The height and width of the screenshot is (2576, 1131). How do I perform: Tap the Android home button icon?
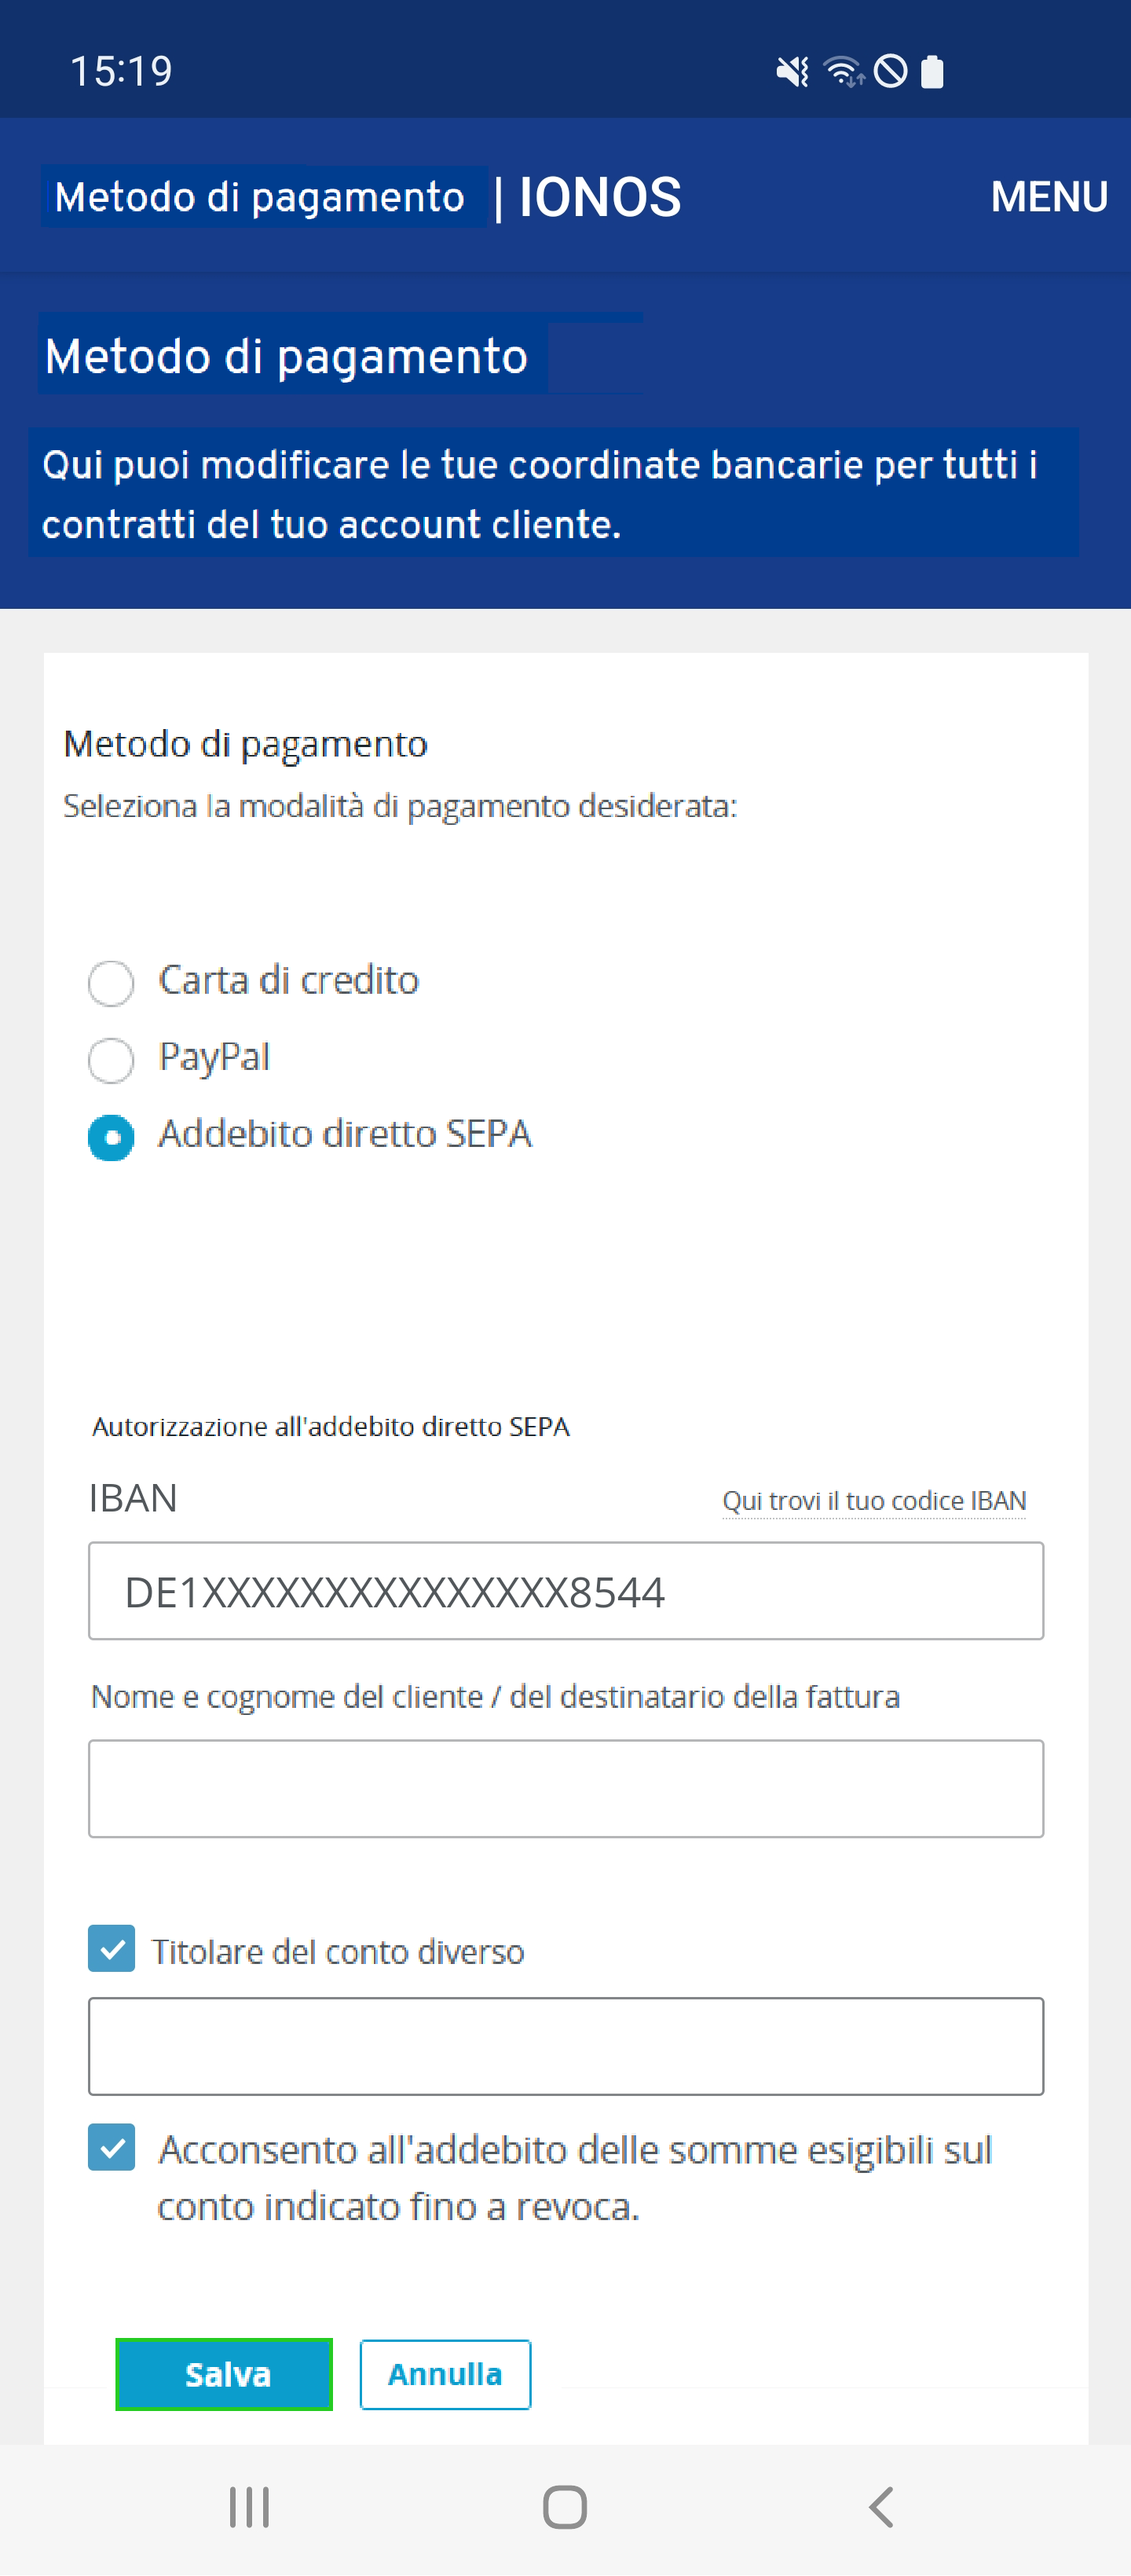coord(565,2507)
